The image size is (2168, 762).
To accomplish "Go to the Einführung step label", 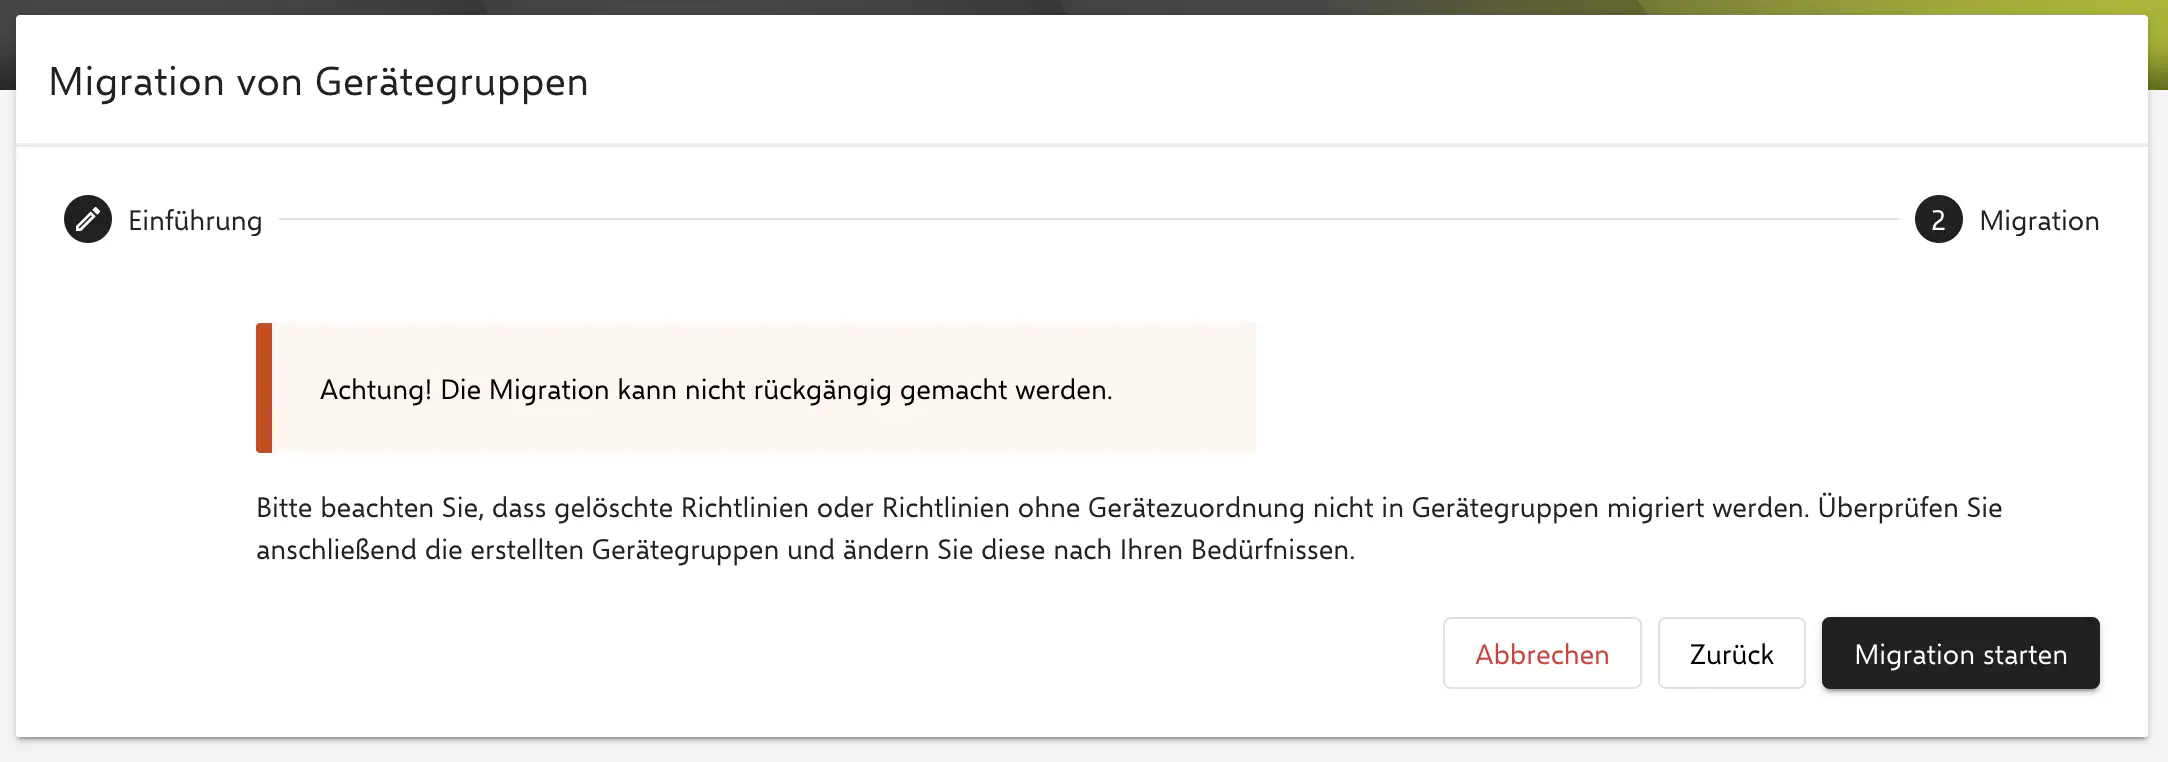I will (195, 221).
